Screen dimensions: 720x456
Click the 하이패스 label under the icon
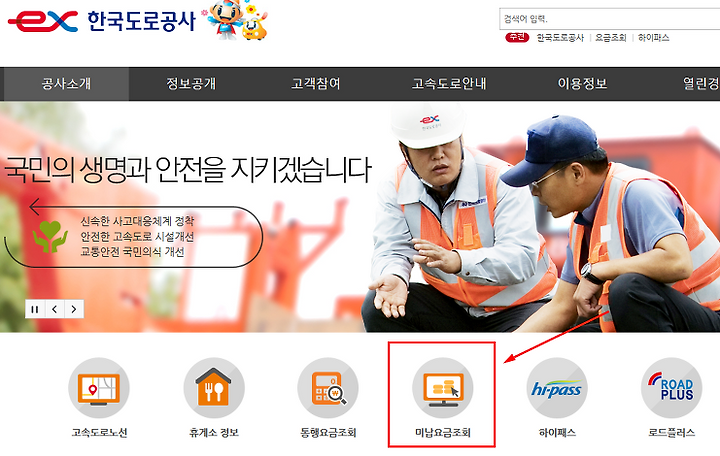click(x=557, y=433)
